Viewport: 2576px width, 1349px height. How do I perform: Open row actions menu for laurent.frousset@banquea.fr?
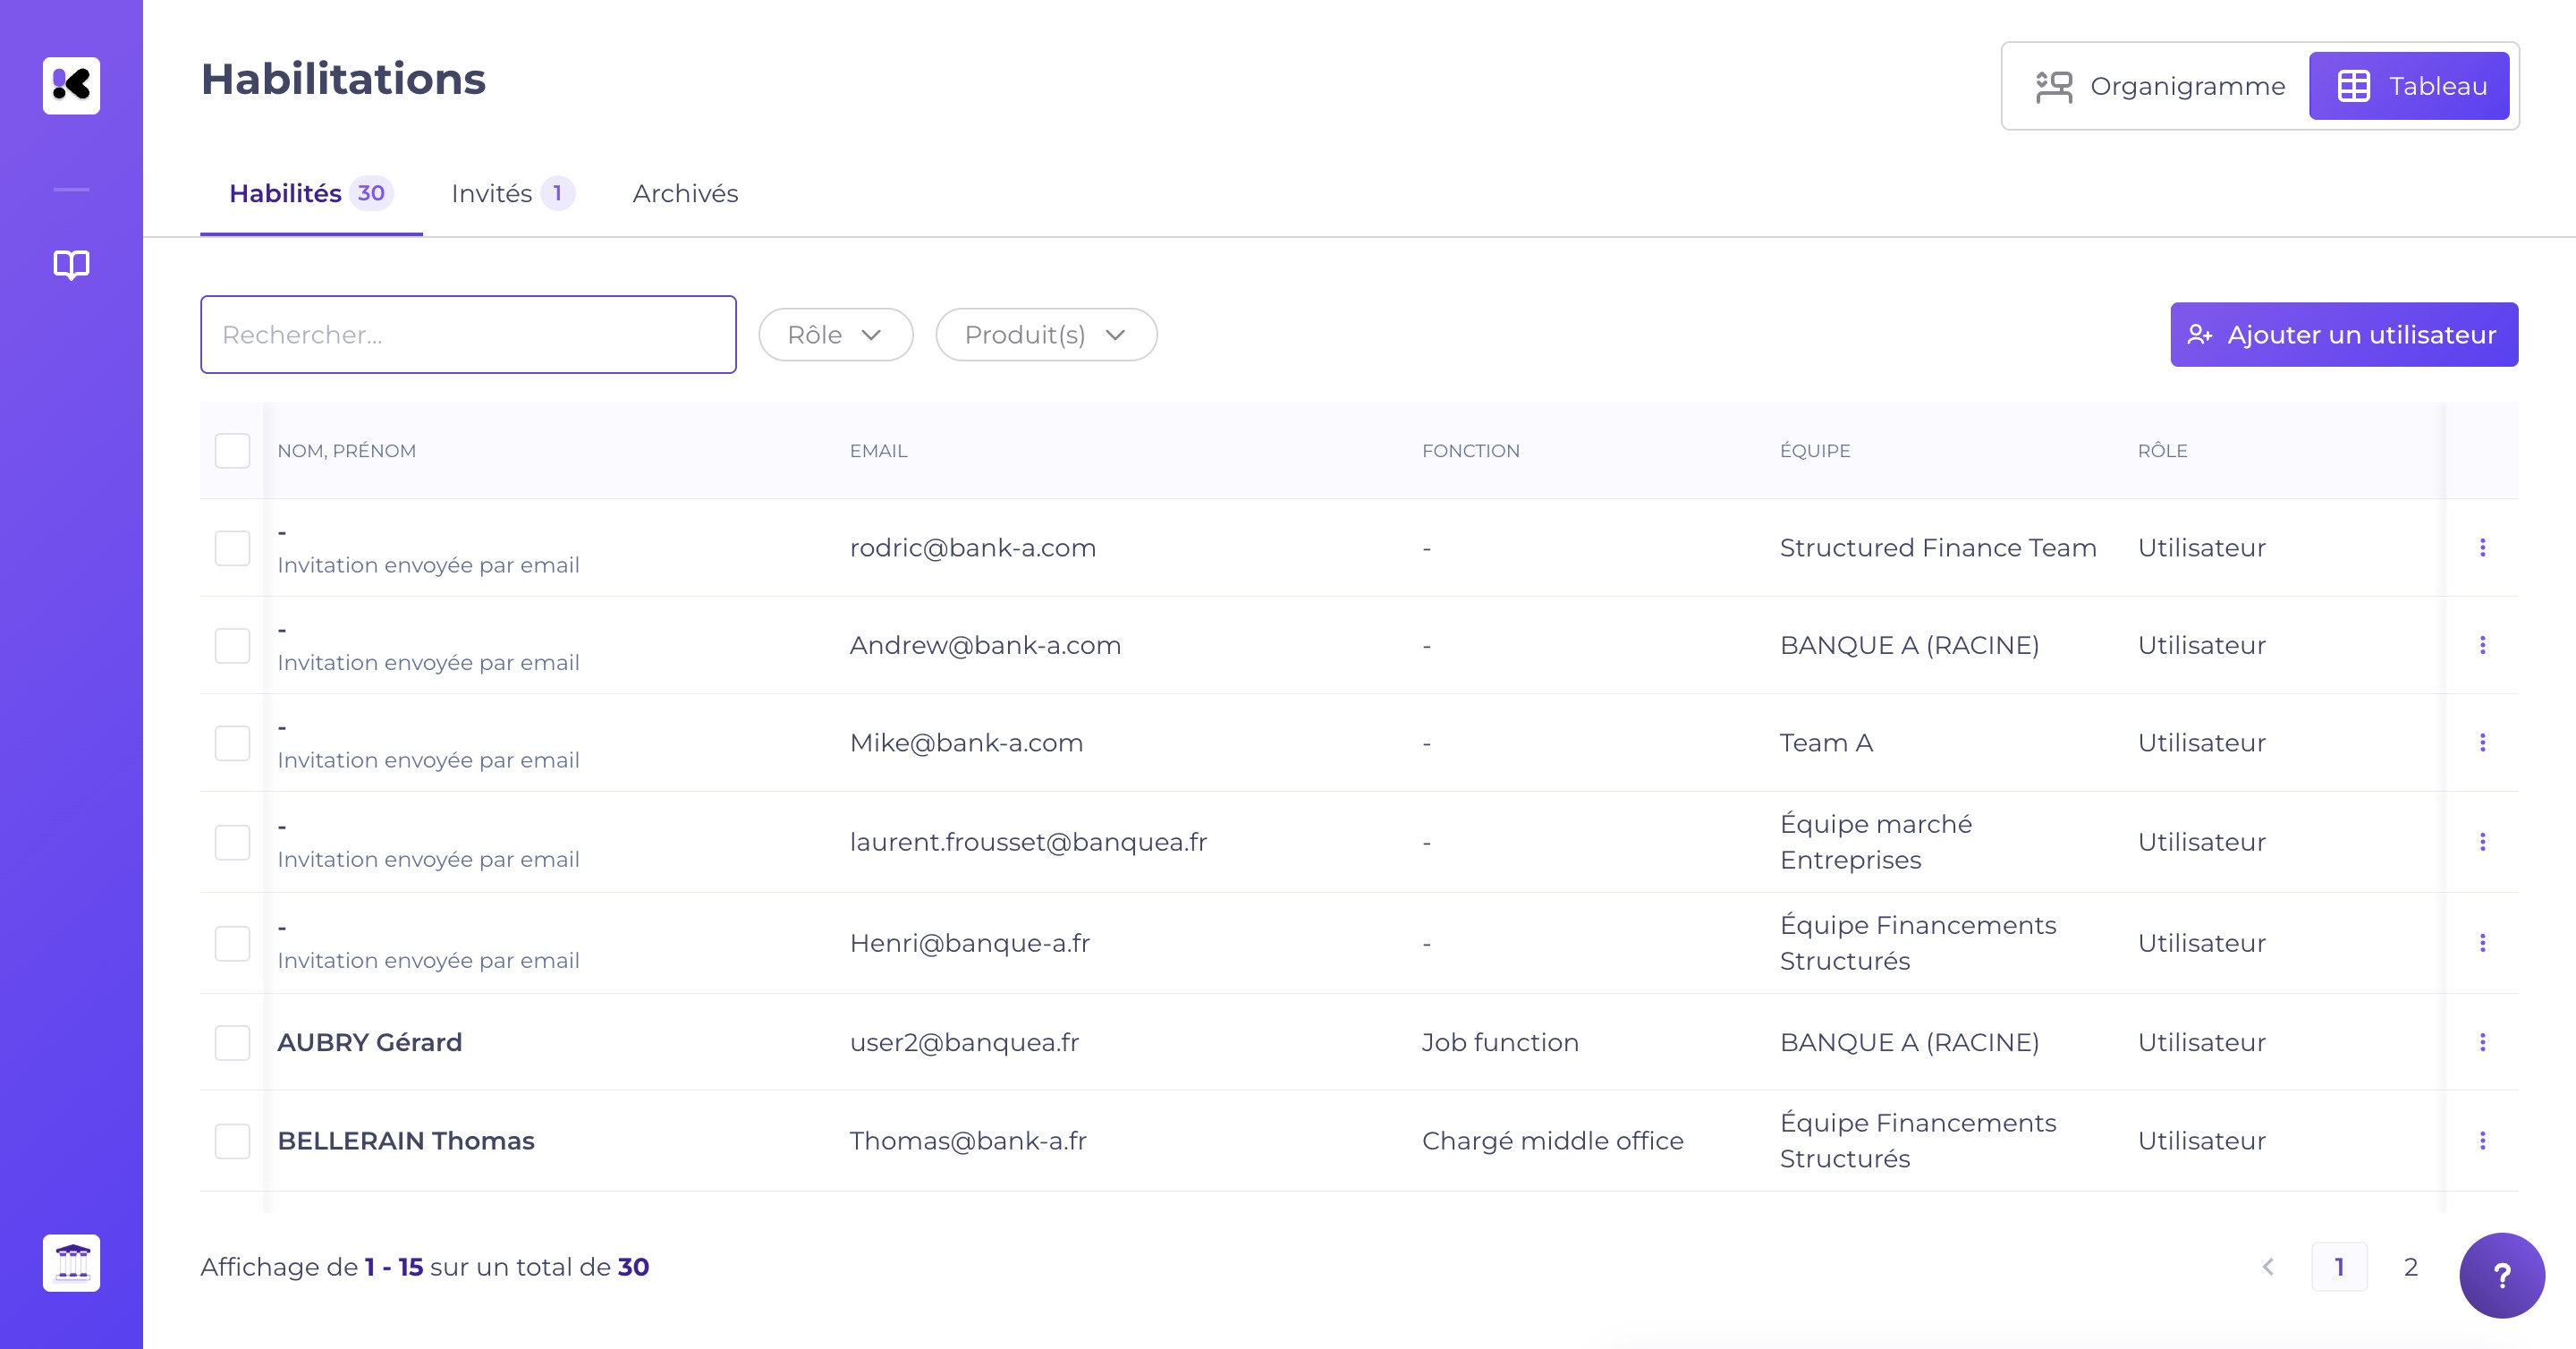point(2482,842)
